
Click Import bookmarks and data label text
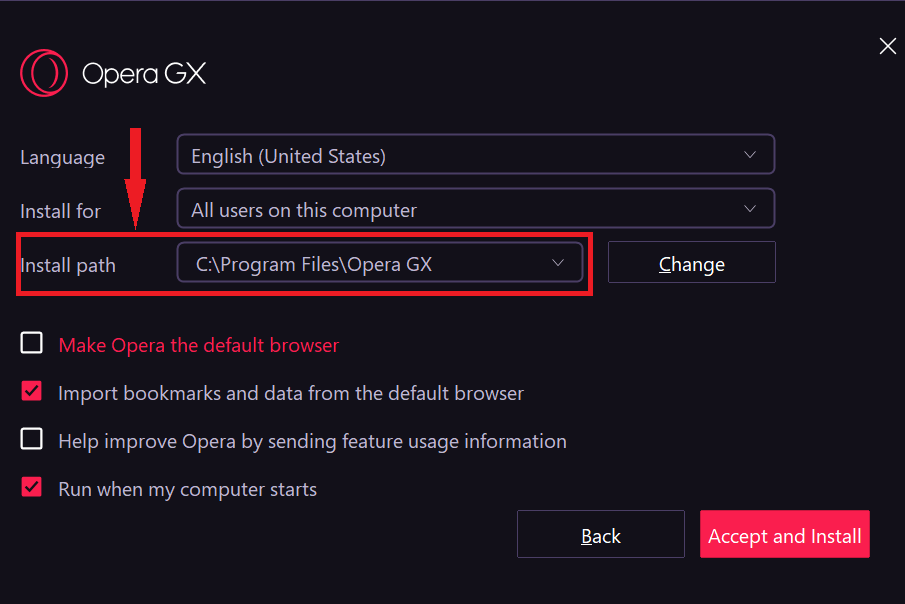291,393
